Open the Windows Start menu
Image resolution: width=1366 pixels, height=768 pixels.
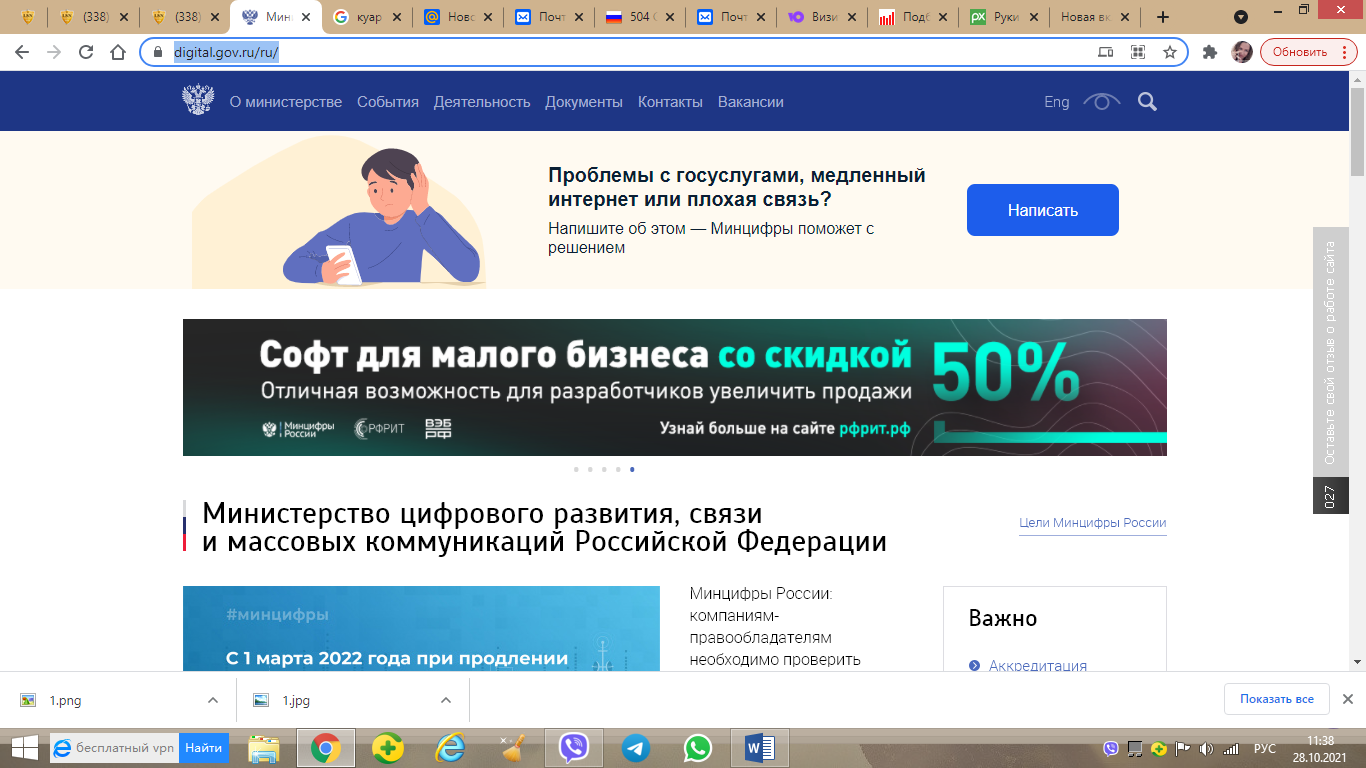coord(24,747)
